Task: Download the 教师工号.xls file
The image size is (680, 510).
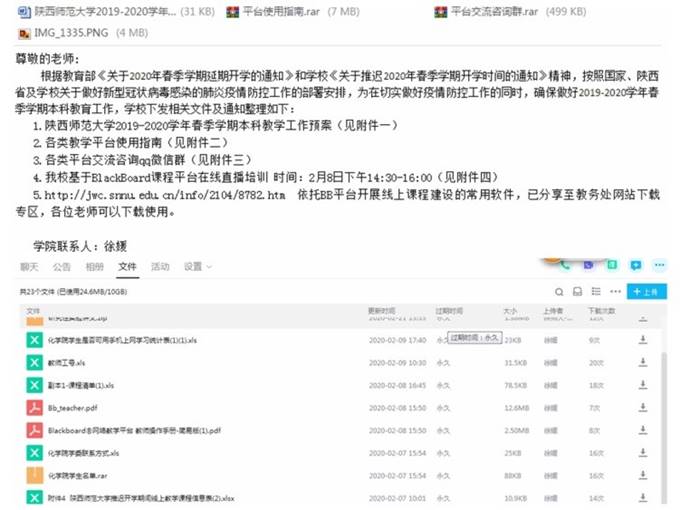Action: [x=642, y=362]
